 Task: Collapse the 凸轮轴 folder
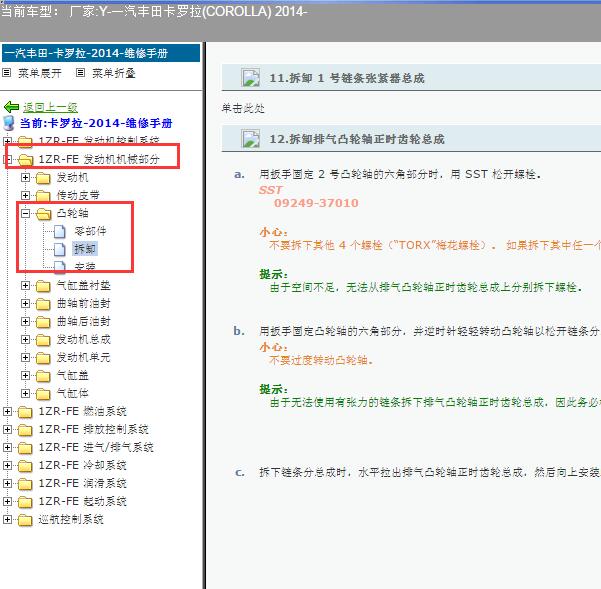pyautogui.click(x=25, y=213)
